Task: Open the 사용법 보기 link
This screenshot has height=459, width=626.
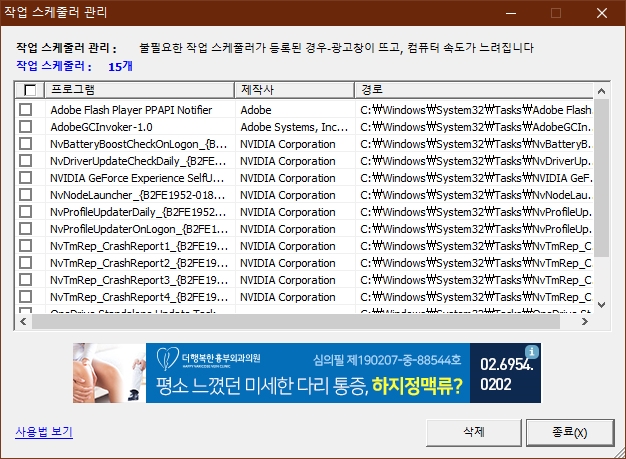Action: pos(44,432)
